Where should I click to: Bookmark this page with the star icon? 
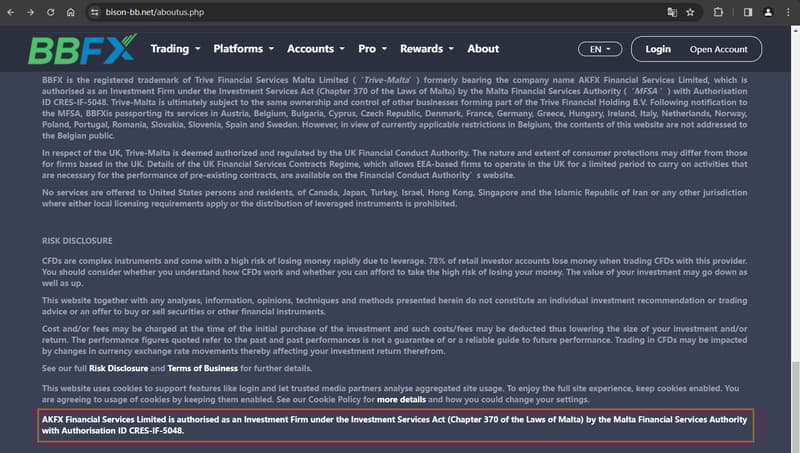(690, 12)
